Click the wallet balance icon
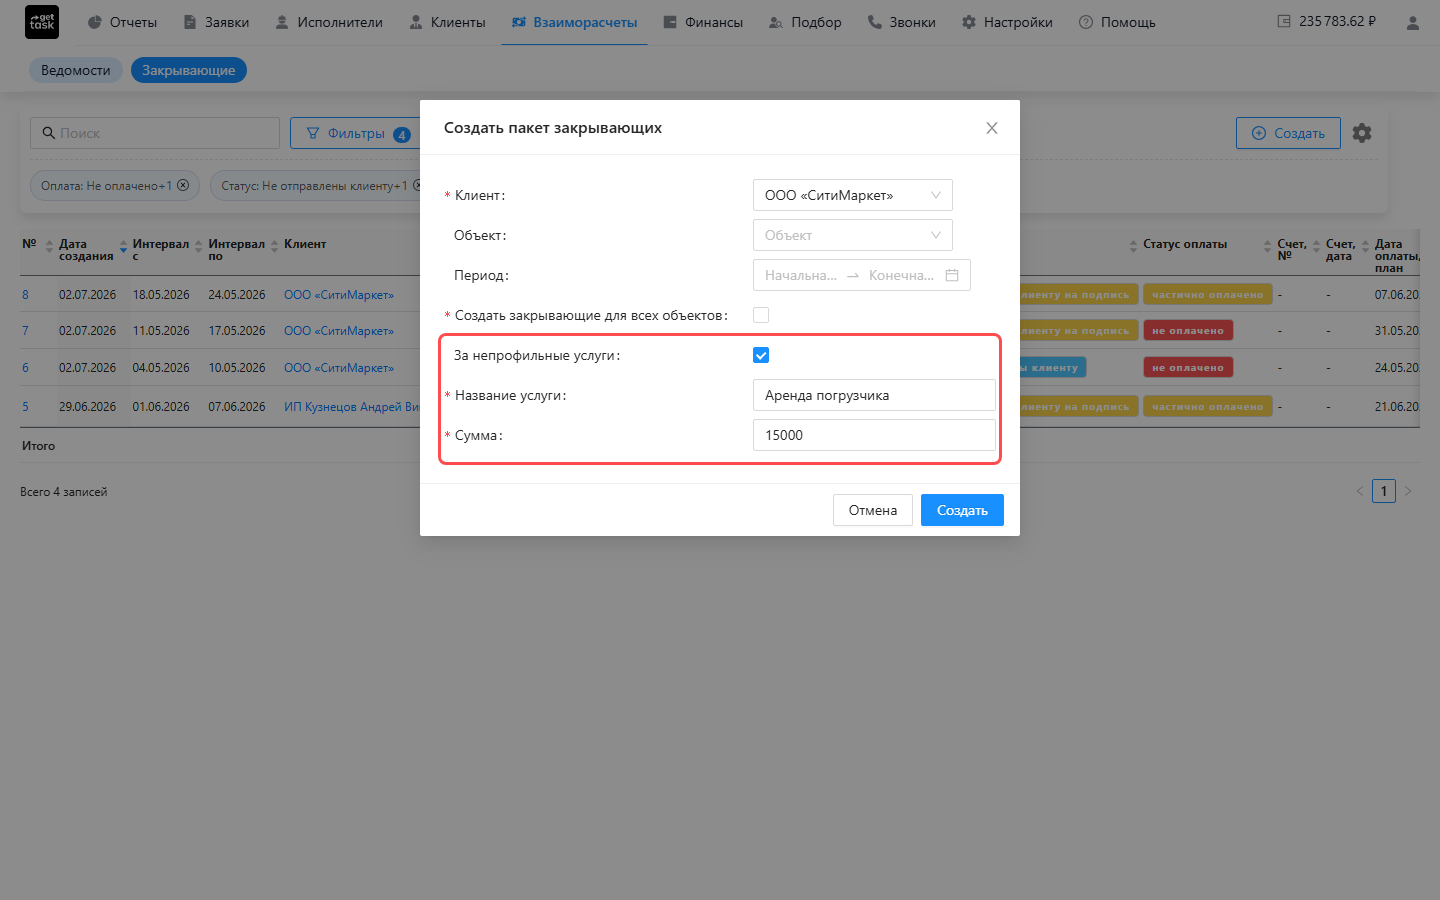Image resolution: width=1440 pixels, height=900 pixels. (x=1284, y=21)
